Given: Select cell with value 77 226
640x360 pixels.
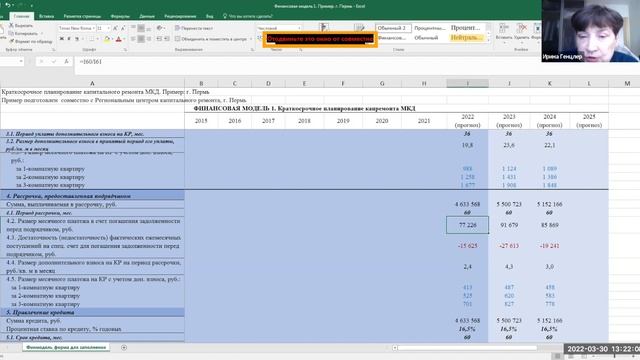Looking at the screenshot, I should (x=467, y=225).
